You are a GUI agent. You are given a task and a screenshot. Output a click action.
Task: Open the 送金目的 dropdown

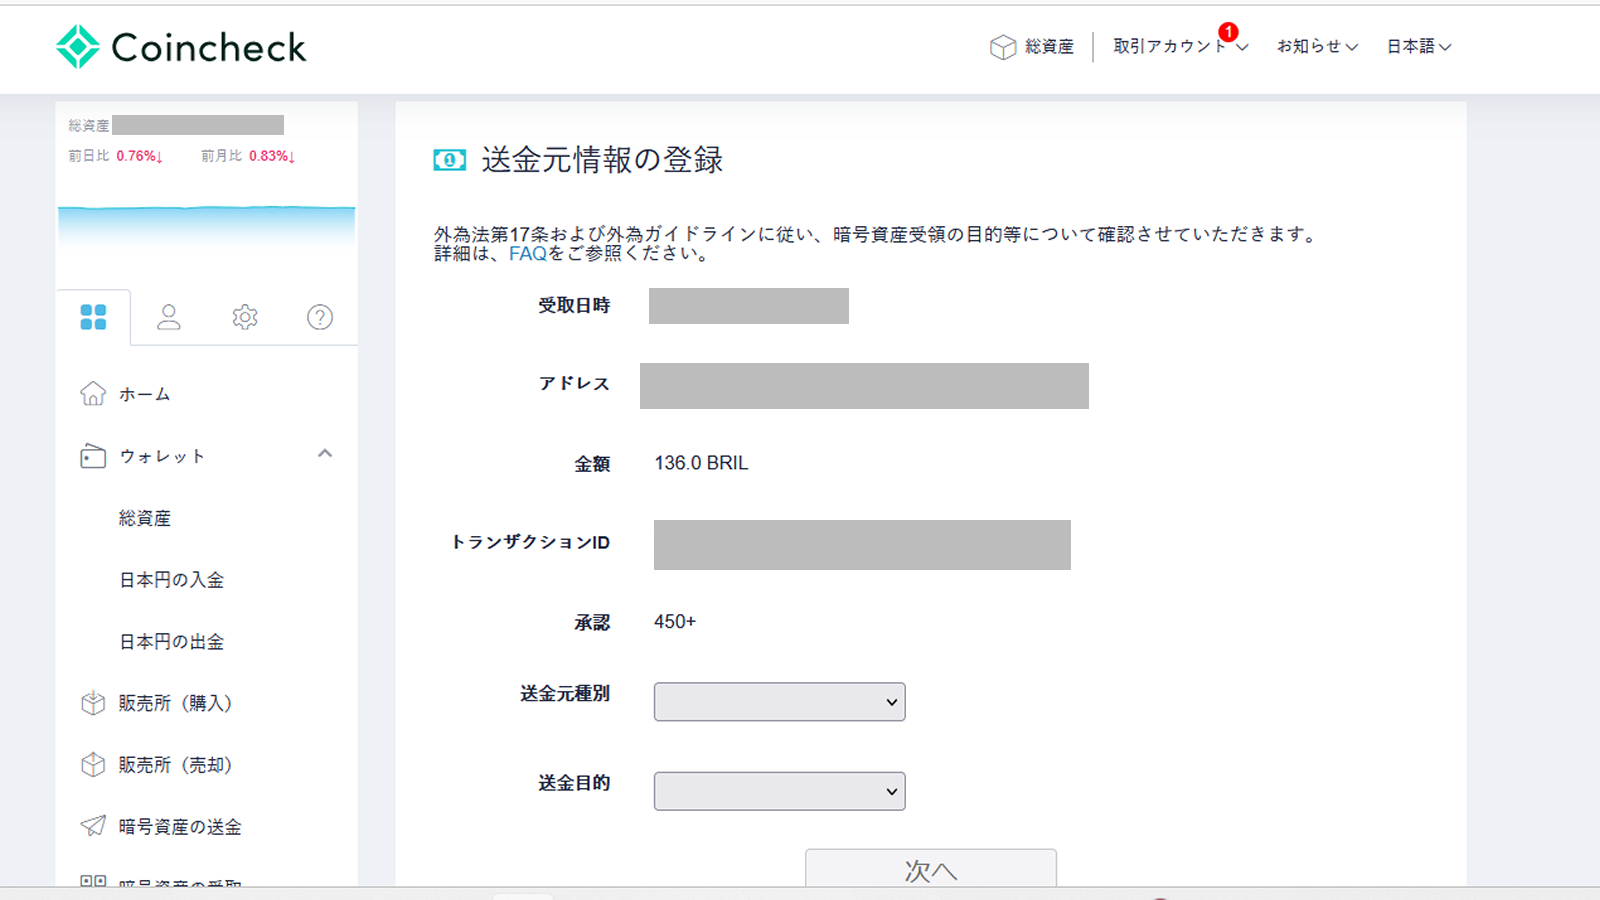tap(778, 790)
